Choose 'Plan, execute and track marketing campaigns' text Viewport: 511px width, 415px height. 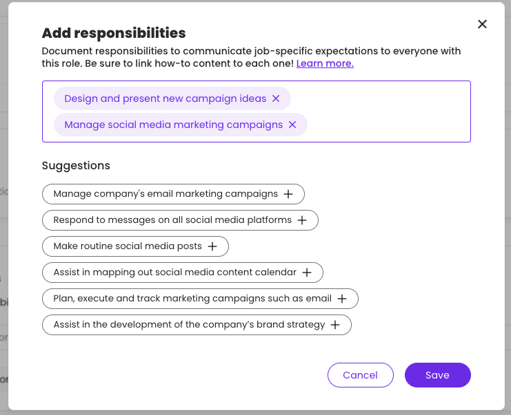click(x=192, y=298)
